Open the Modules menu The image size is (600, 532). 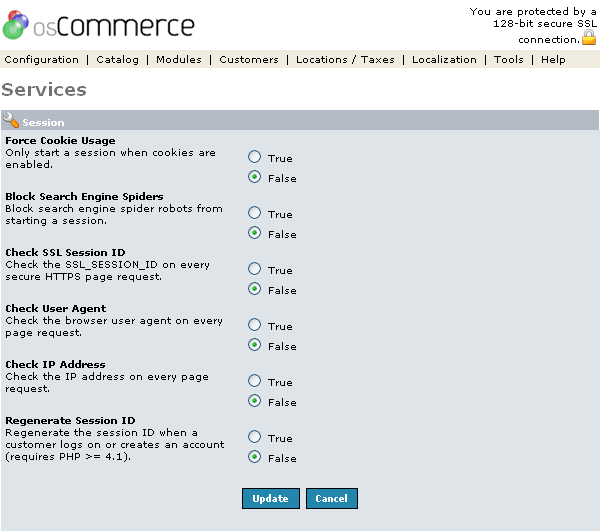(x=179, y=60)
